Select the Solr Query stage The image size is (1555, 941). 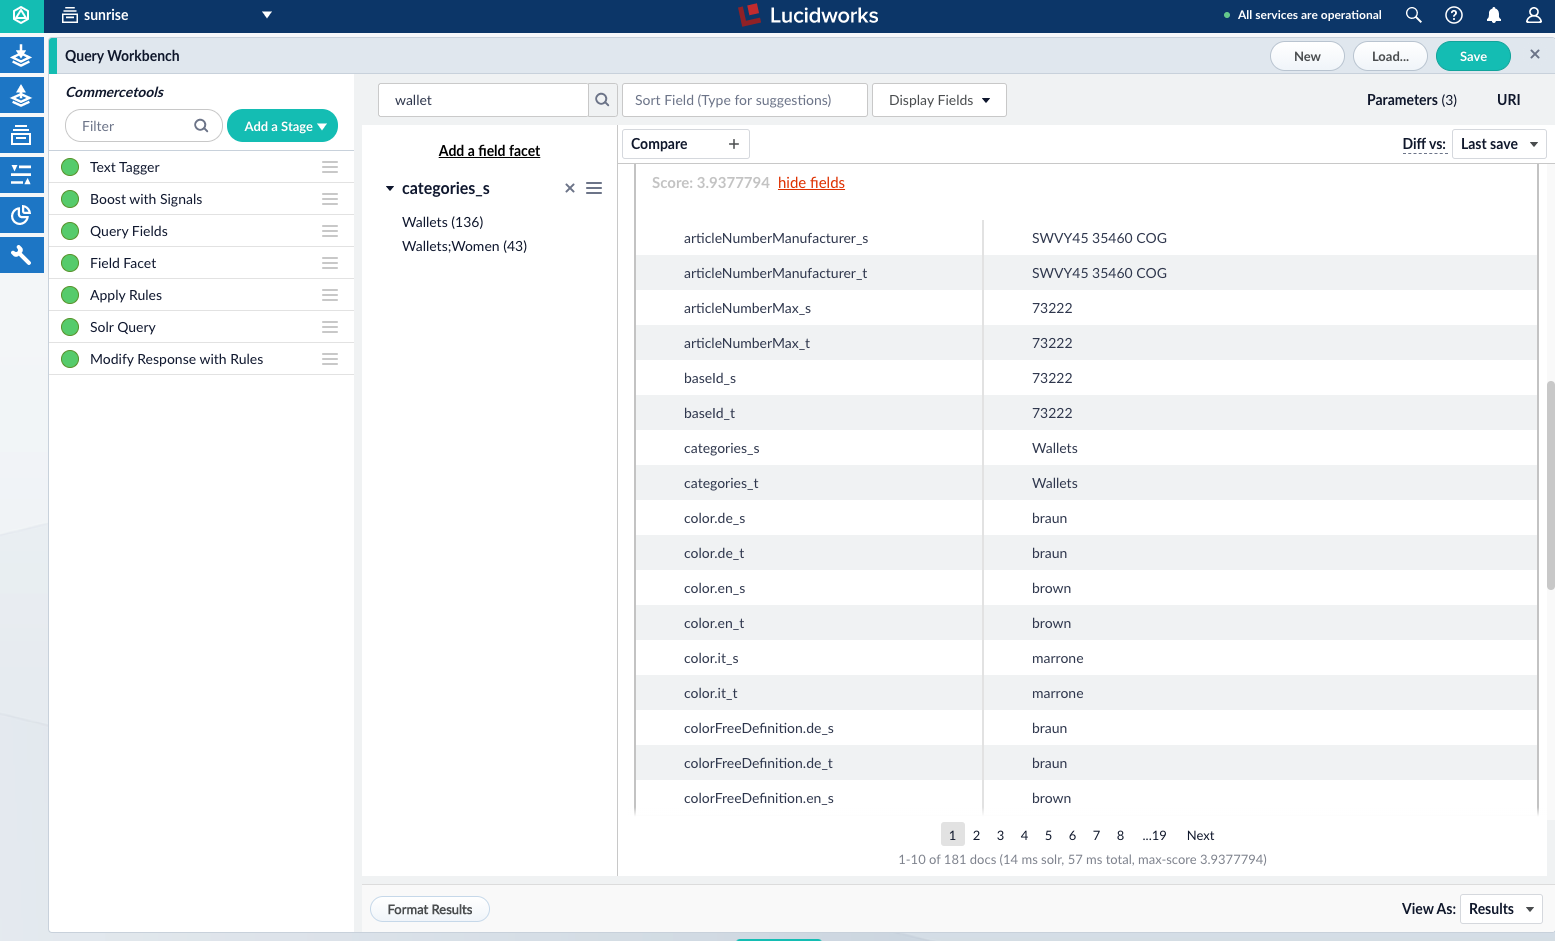123,327
